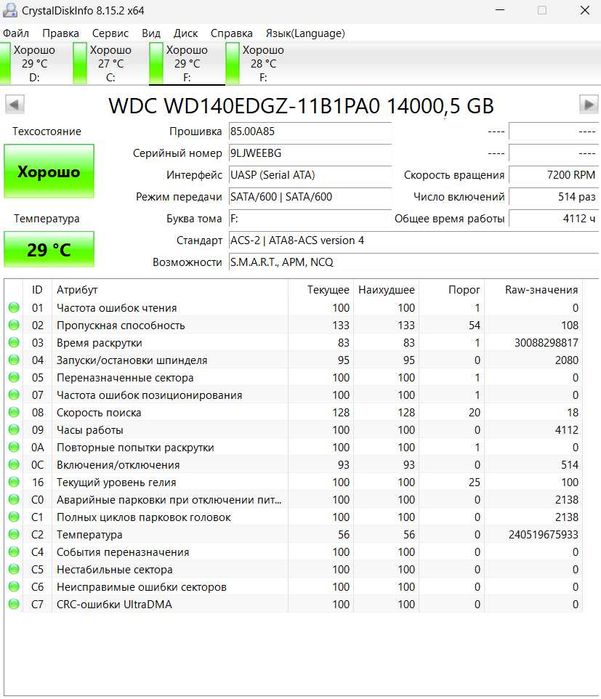Click status dot for attribute 0A row
This screenshot has height=699, width=601.
(14, 447)
